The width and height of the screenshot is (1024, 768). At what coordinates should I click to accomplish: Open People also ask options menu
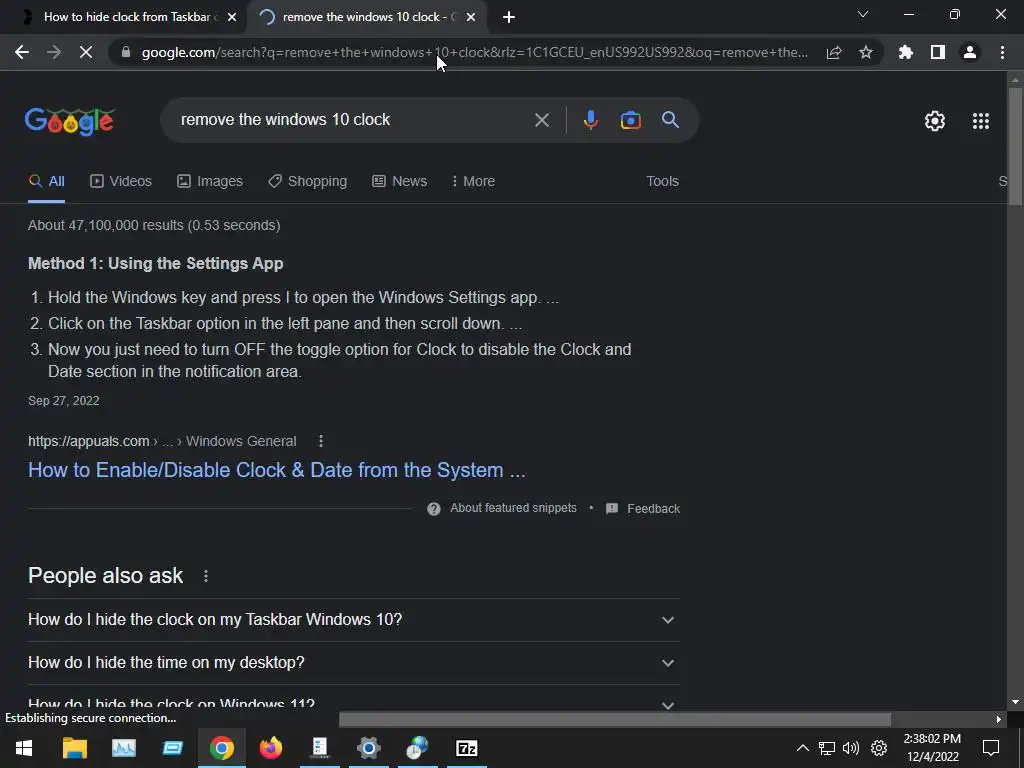click(x=206, y=576)
